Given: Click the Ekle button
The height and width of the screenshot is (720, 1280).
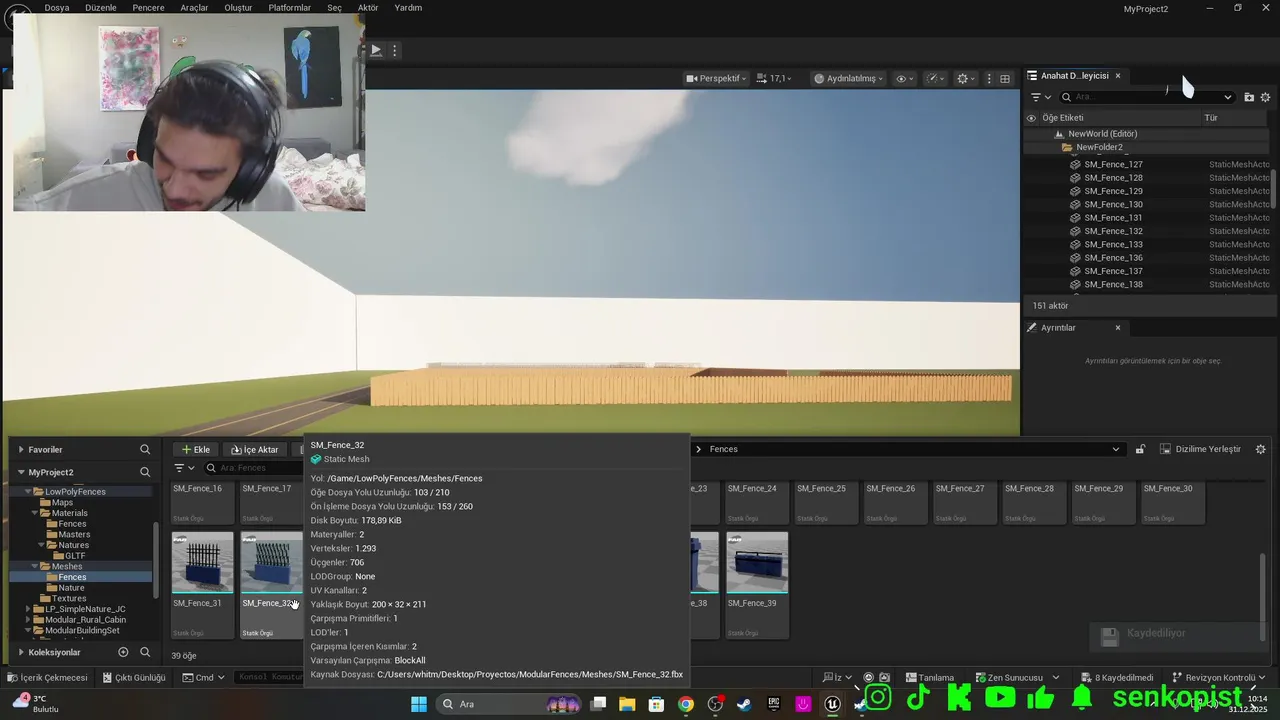Looking at the screenshot, I should [x=196, y=450].
